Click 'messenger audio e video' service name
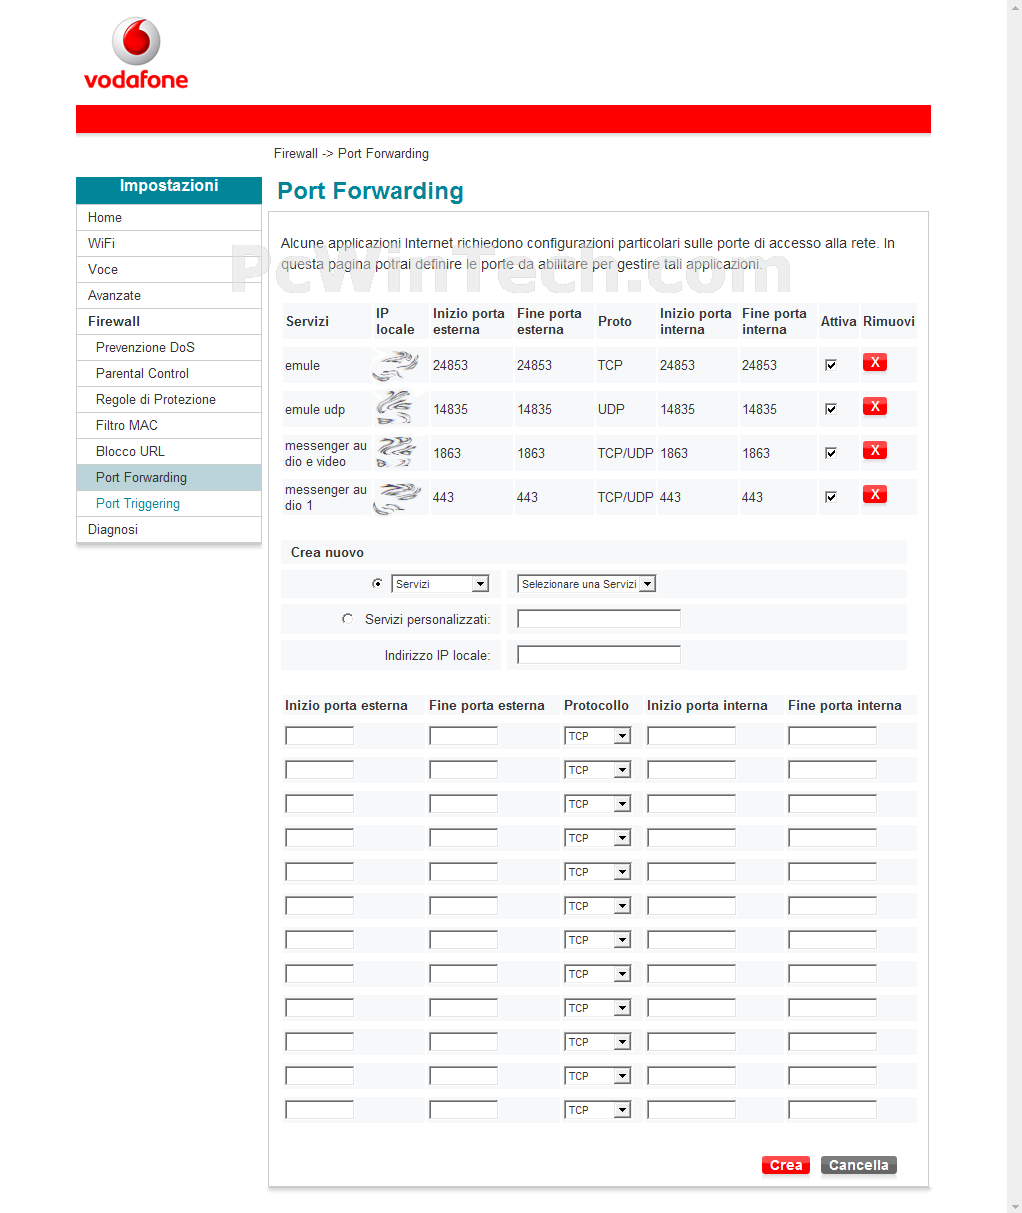Viewport: 1022px width, 1213px height. point(326,453)
